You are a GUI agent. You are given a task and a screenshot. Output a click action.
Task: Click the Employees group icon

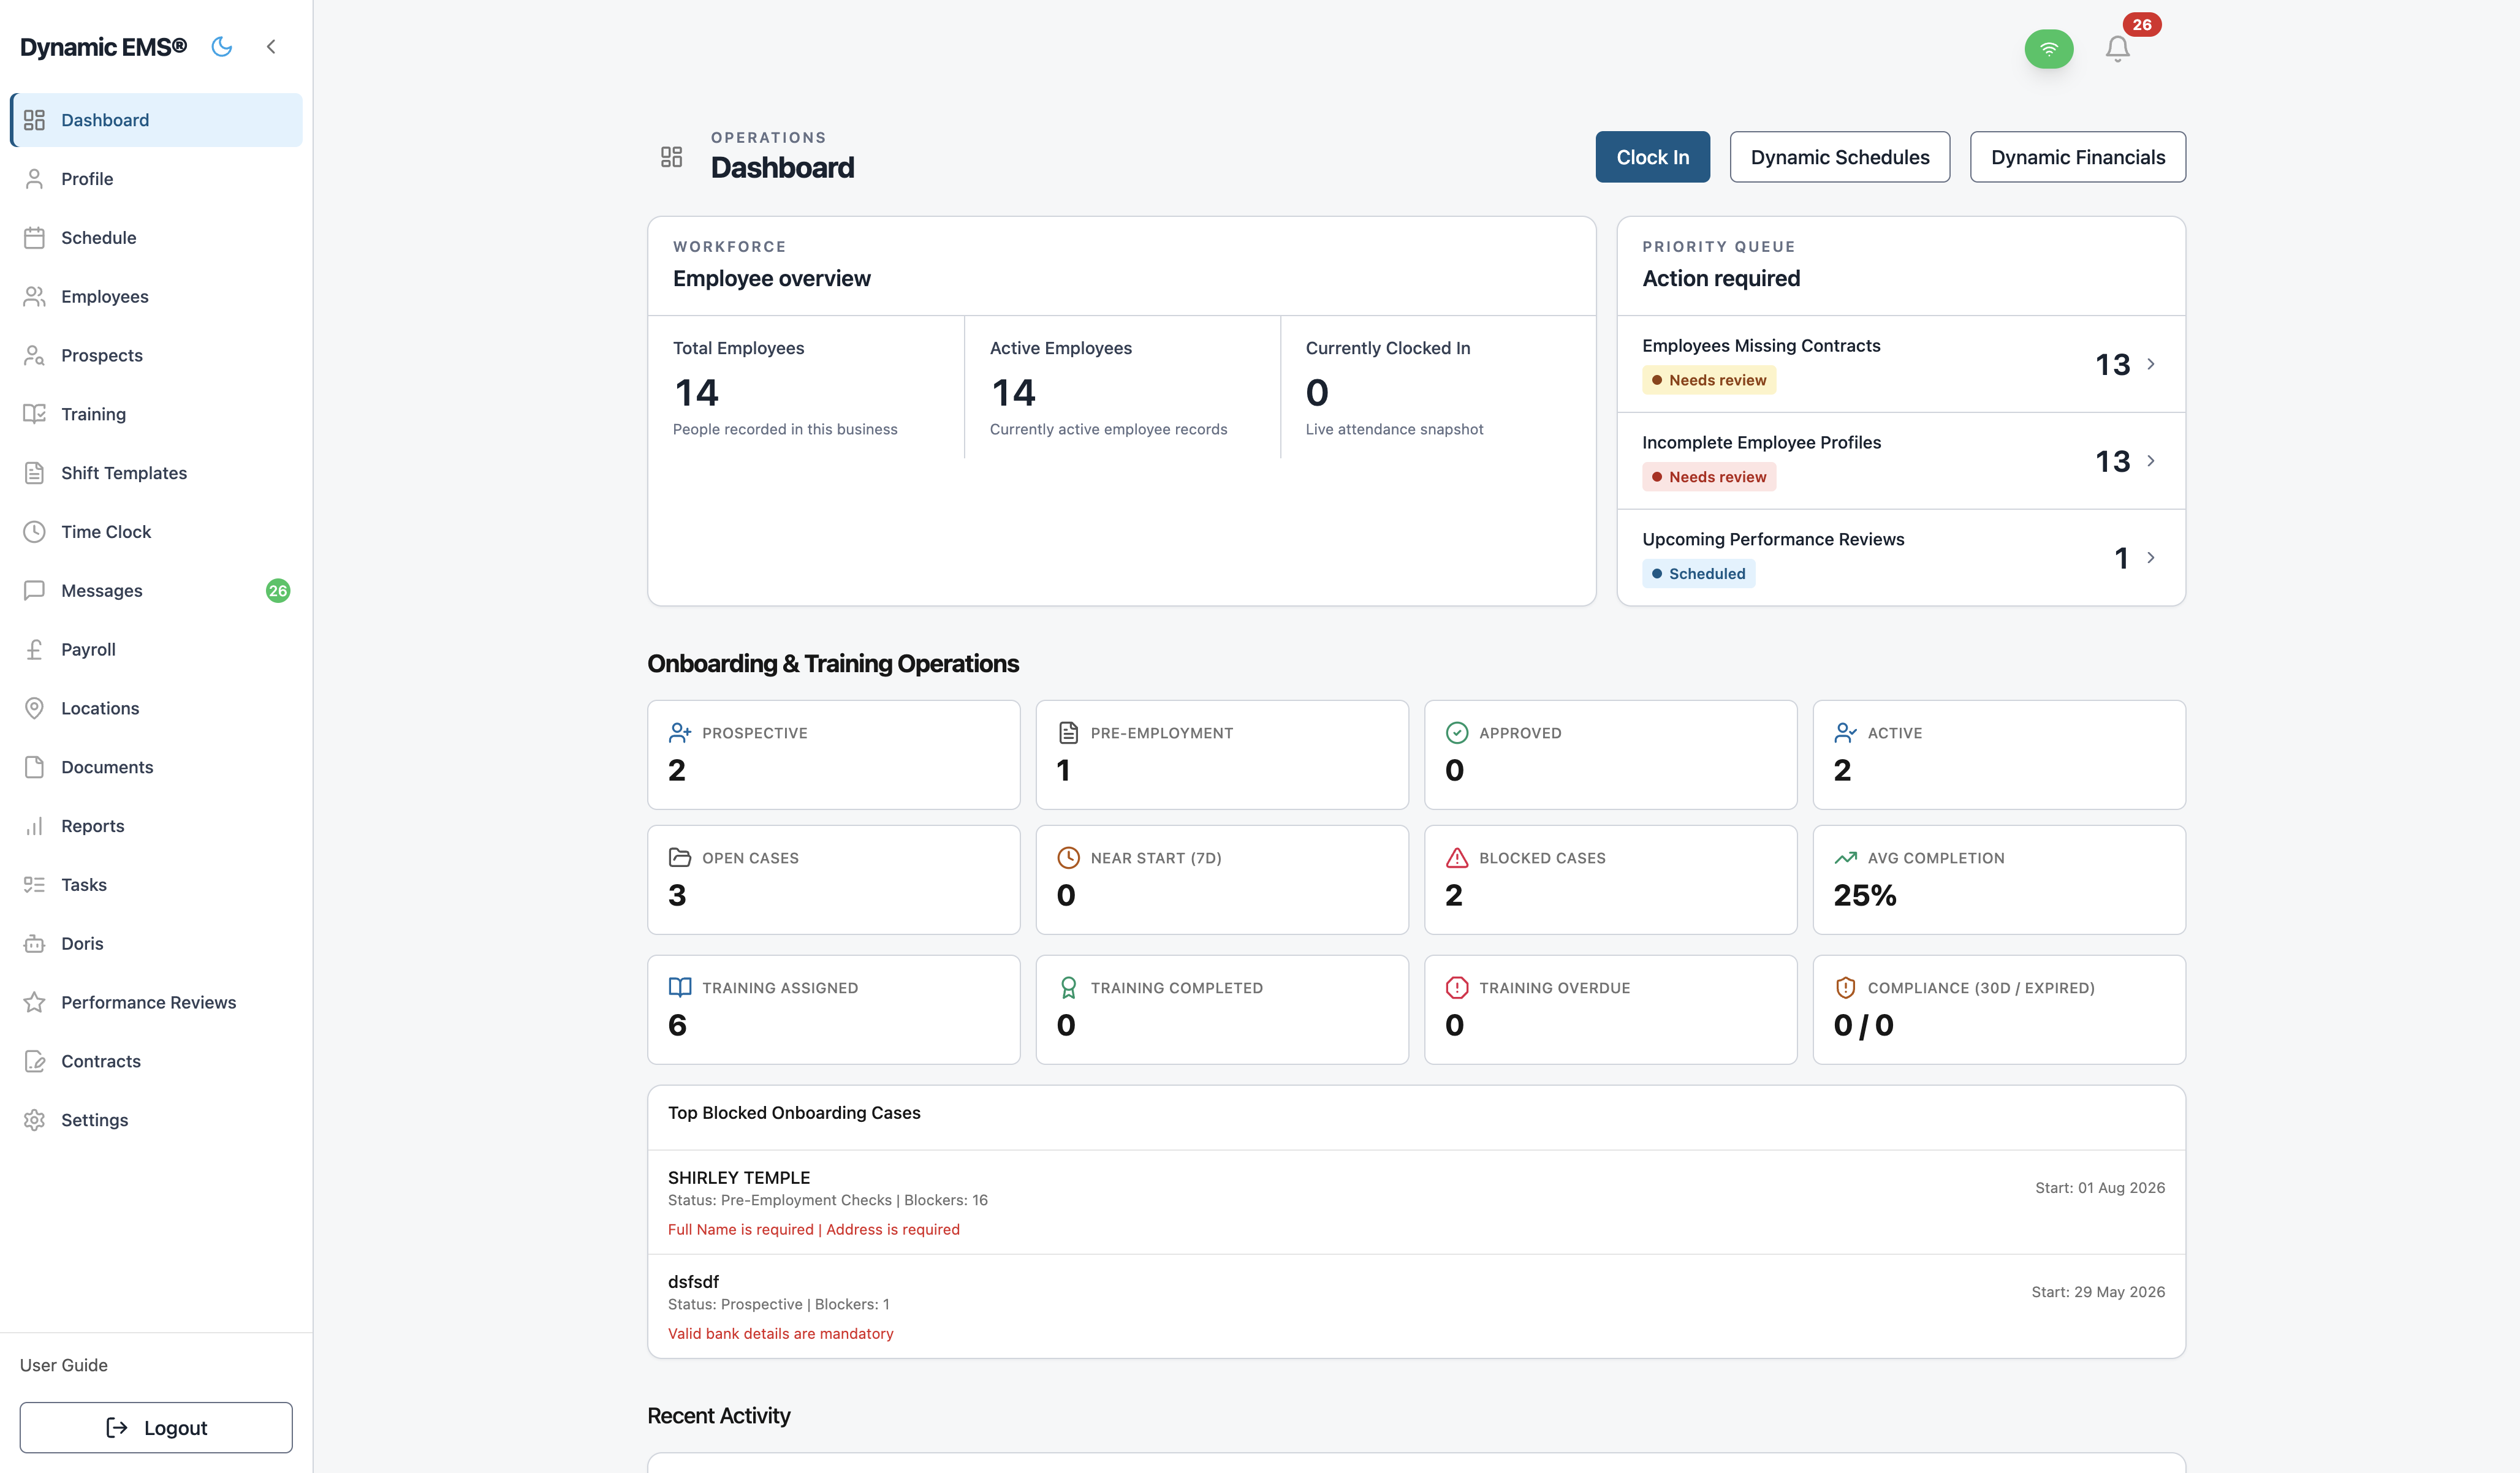point(35,297)
